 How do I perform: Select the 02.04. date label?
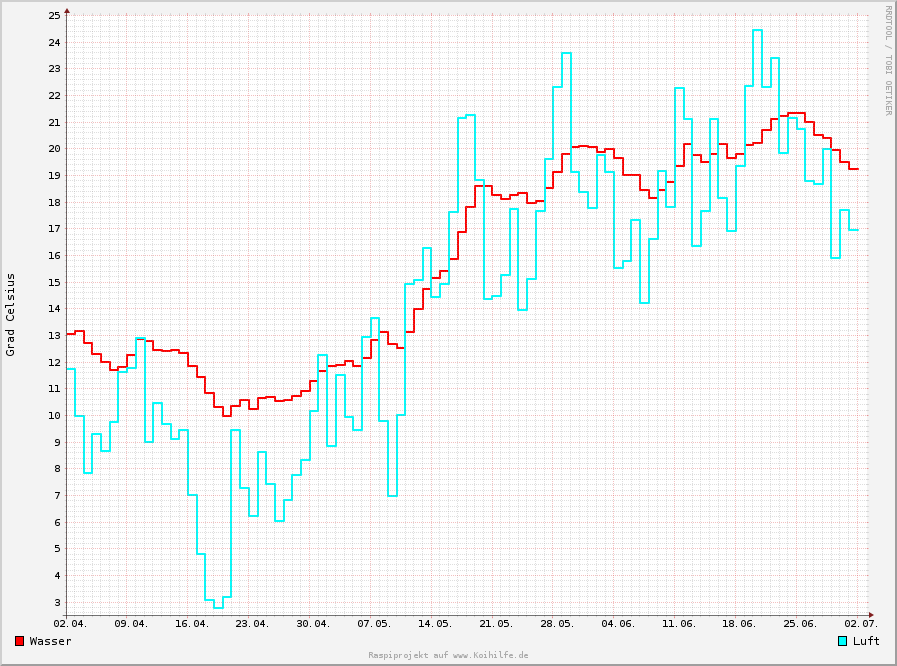(x=70, y=624)
